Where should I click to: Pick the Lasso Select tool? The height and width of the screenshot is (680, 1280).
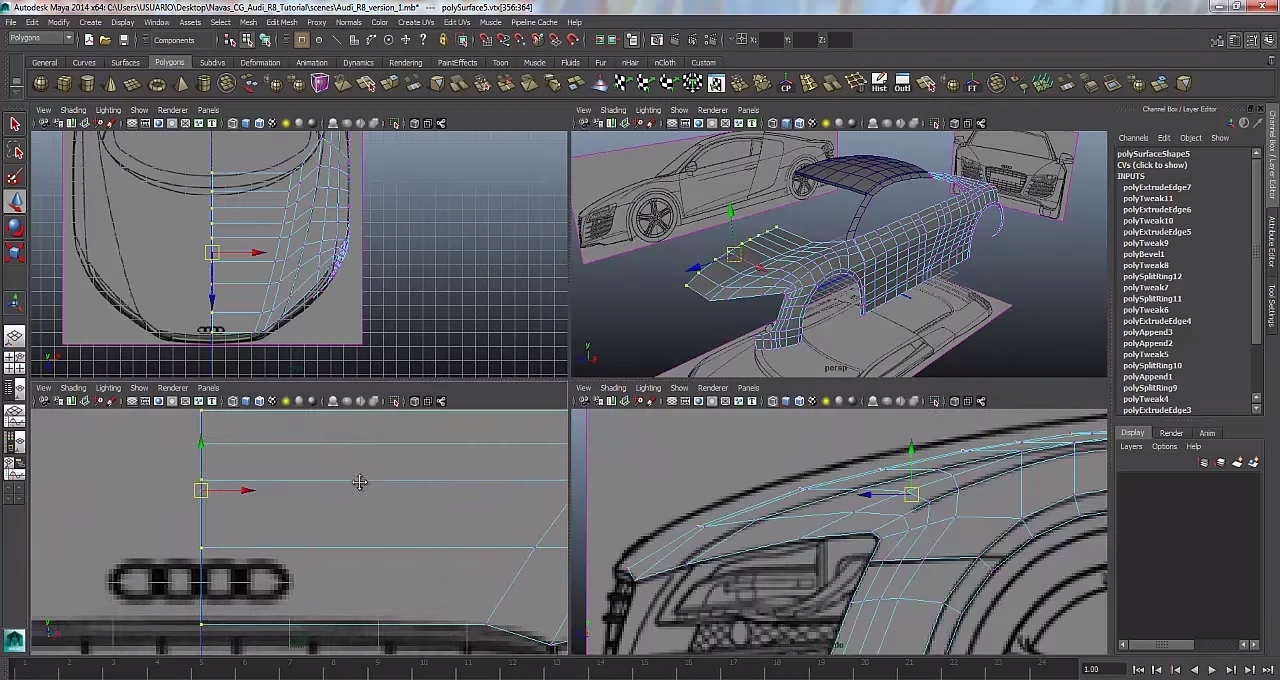[x=15, y=151]
